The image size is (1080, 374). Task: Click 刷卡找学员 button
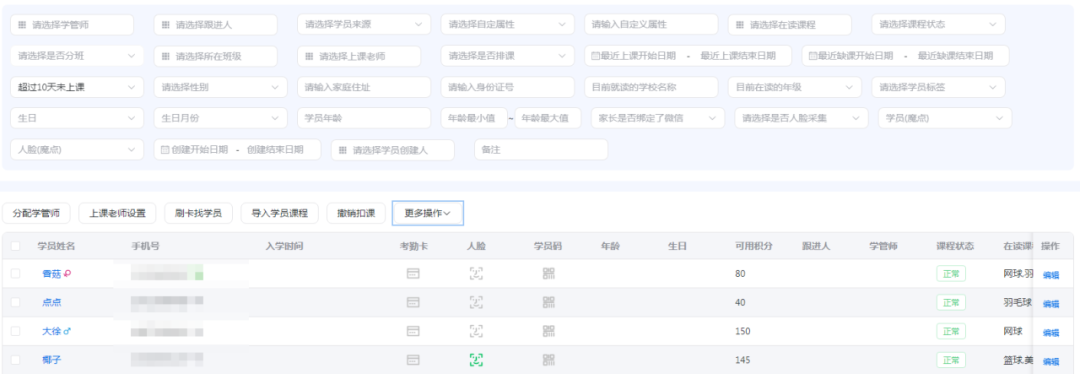[198, 213]
